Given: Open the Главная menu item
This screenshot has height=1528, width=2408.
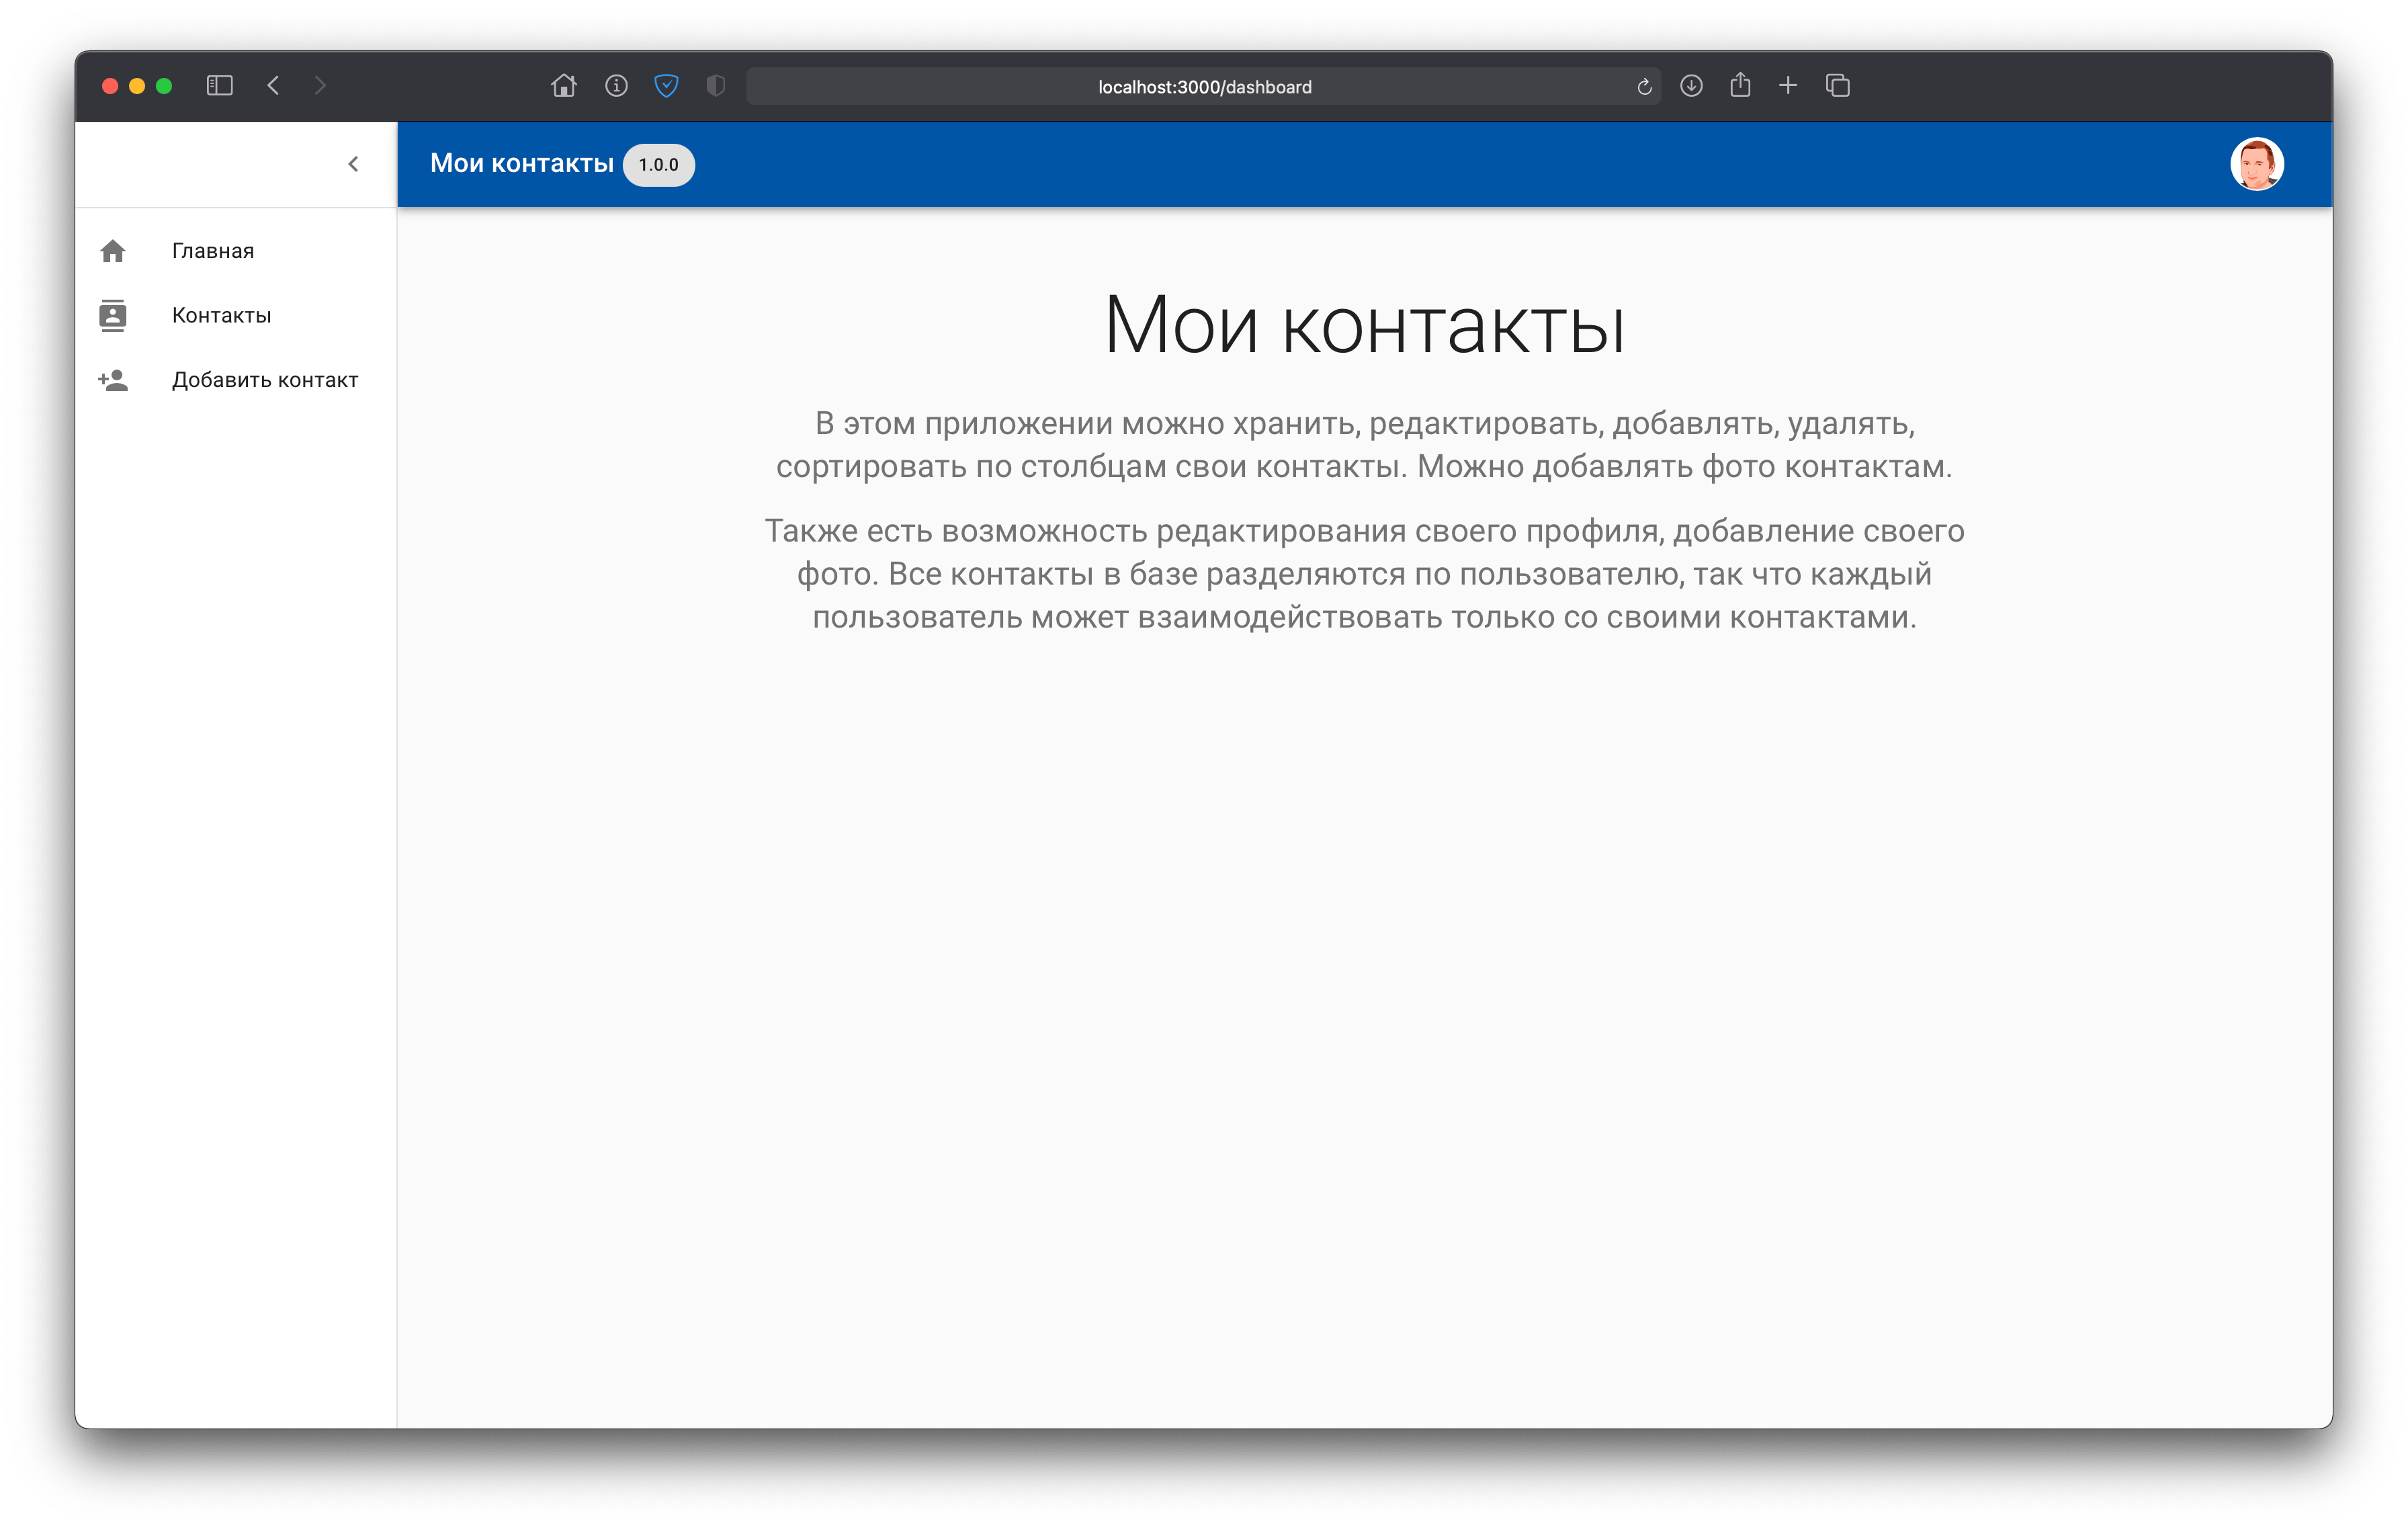Looking at the screenshot, I should (x=213, y=251).
